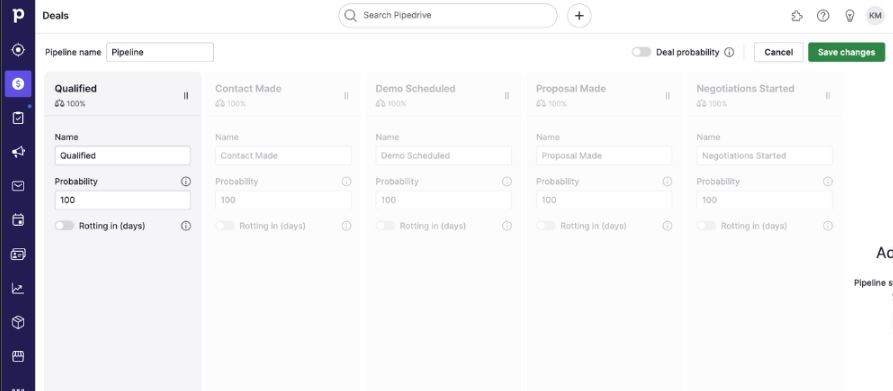Image resolution: width=893 pixels, height=391 pixels.
Task: Click Demo Scheduled Probability info icon
Action: point(507,182)
